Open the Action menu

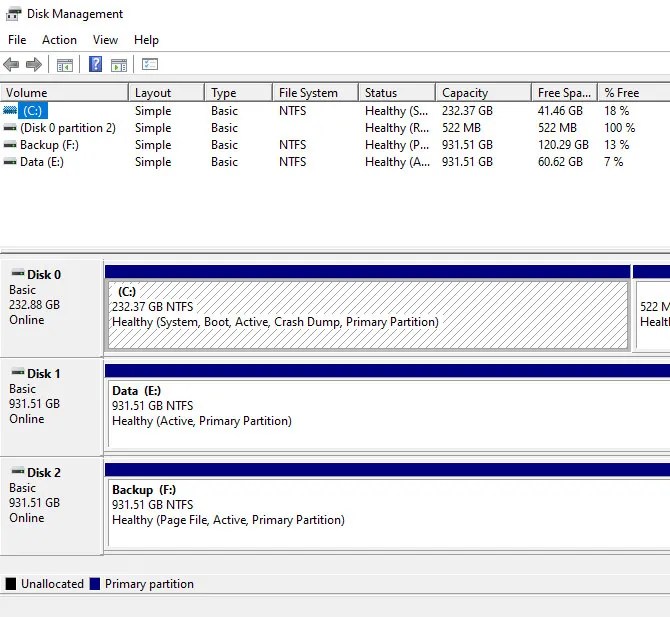coord(59,40)
